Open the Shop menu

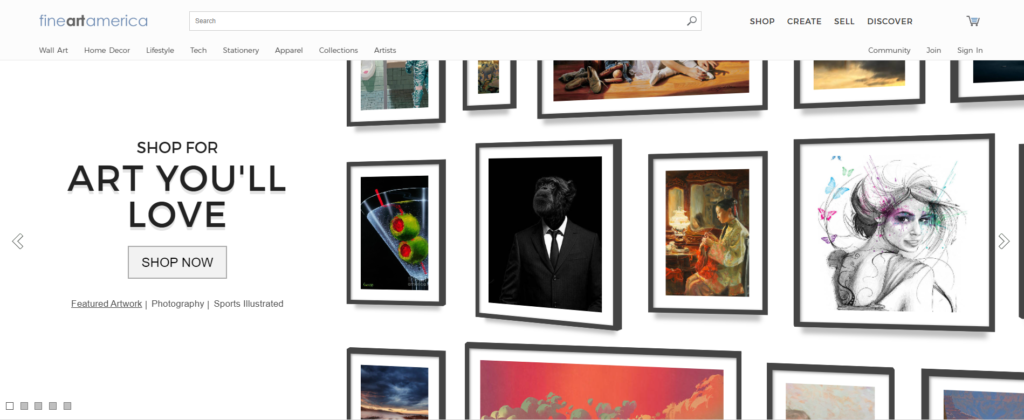(762, 22)
